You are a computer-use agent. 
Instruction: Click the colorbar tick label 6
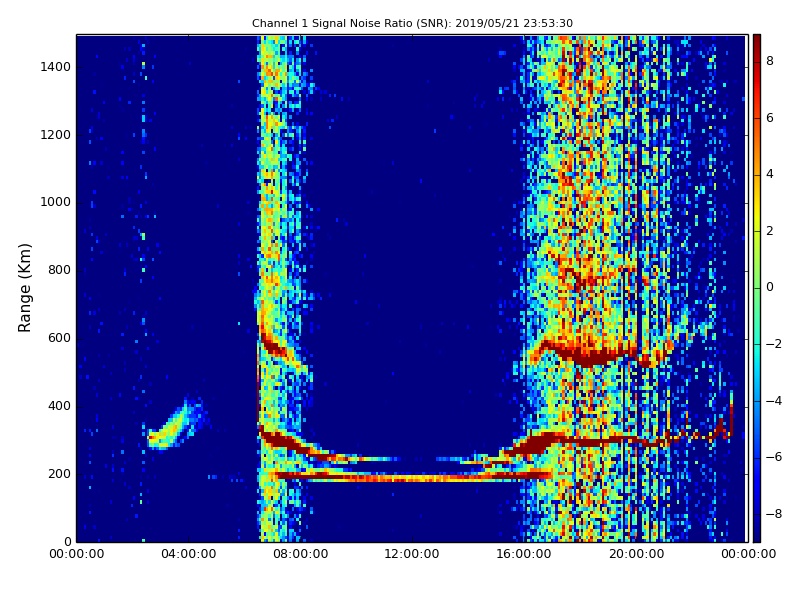click(x=770, y=118)
